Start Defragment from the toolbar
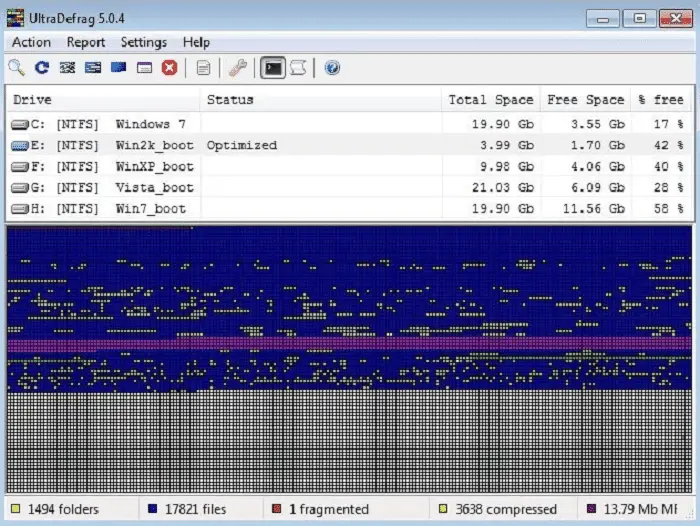This screenshot has height=526, width=700. pos(67,68)
